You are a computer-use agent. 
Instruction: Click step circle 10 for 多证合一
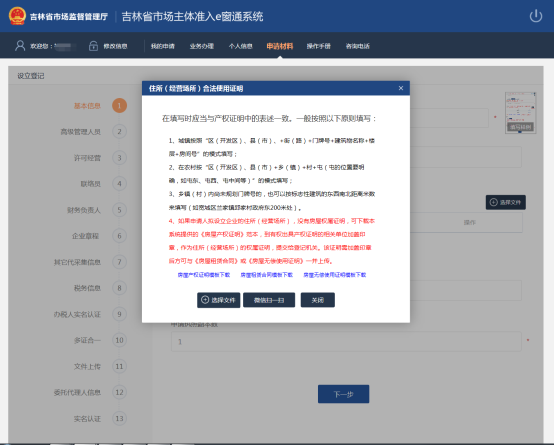(119, 340)
